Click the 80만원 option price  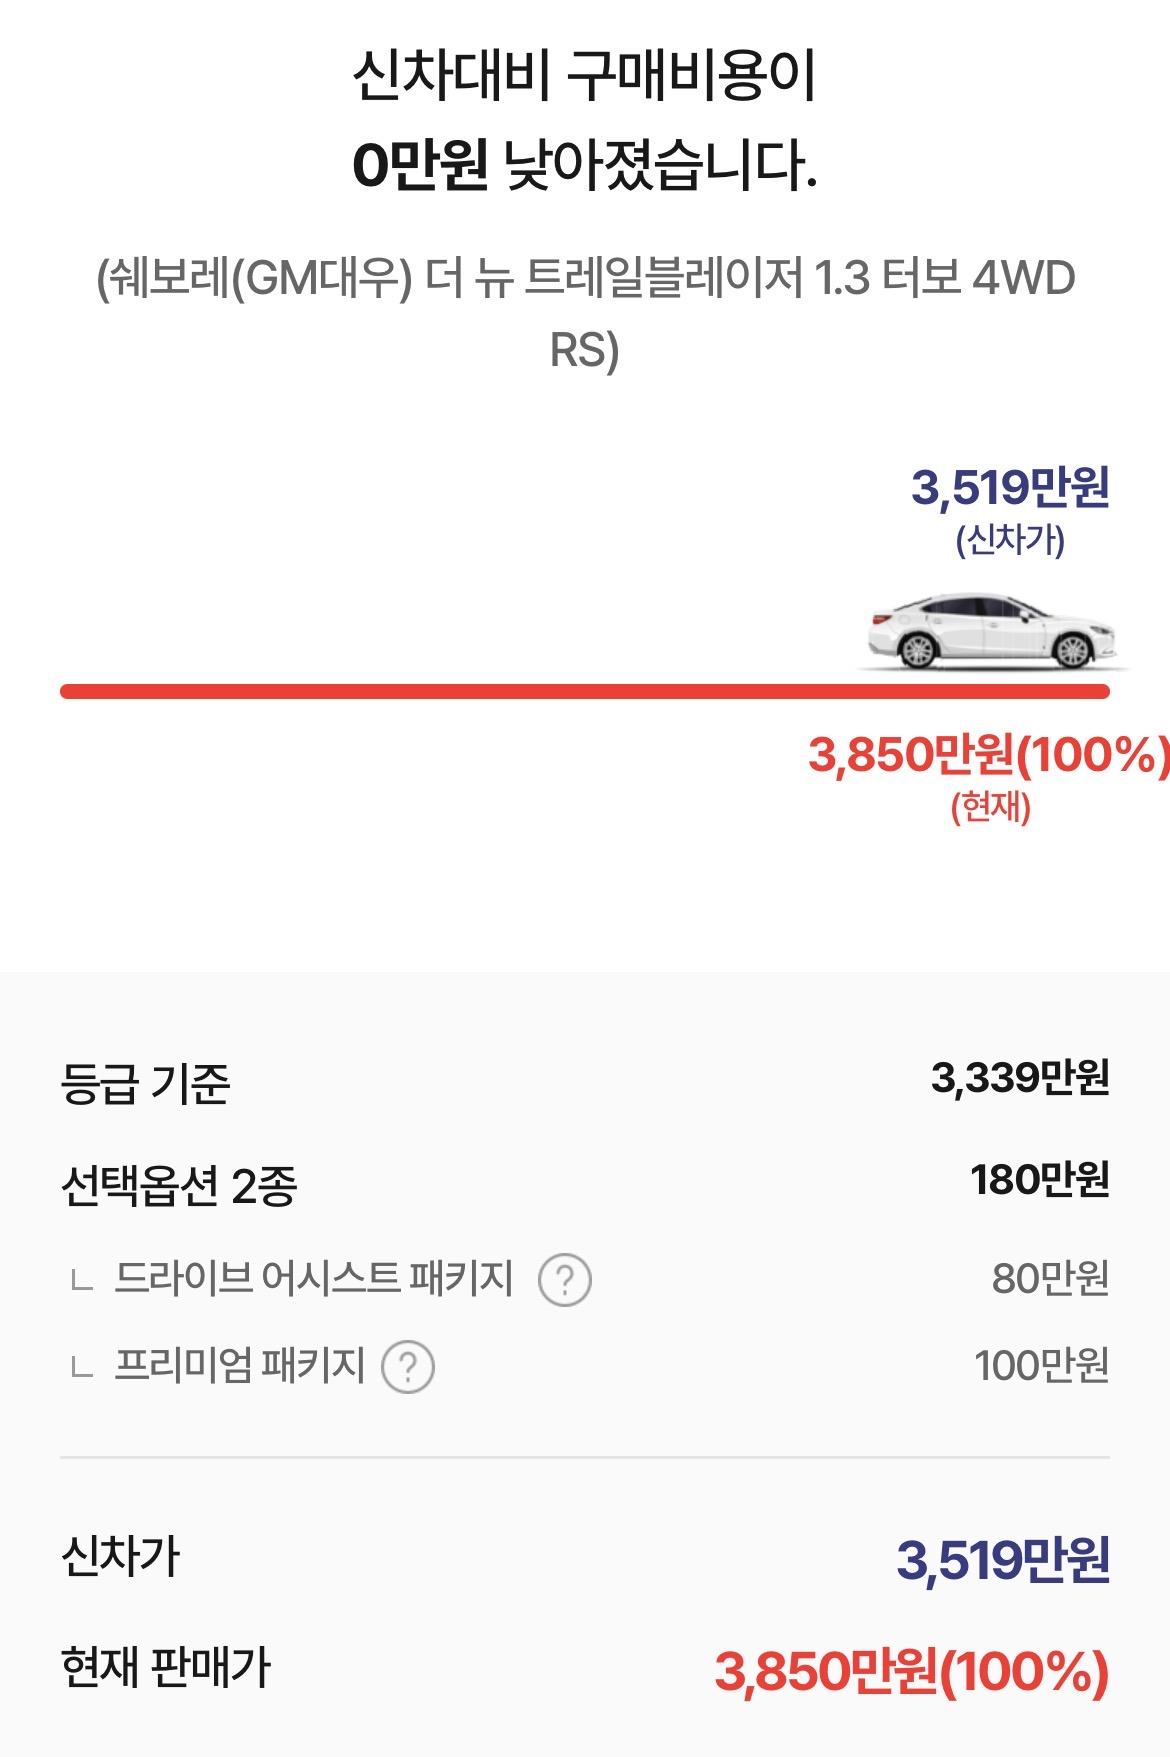[1051, 1279]
